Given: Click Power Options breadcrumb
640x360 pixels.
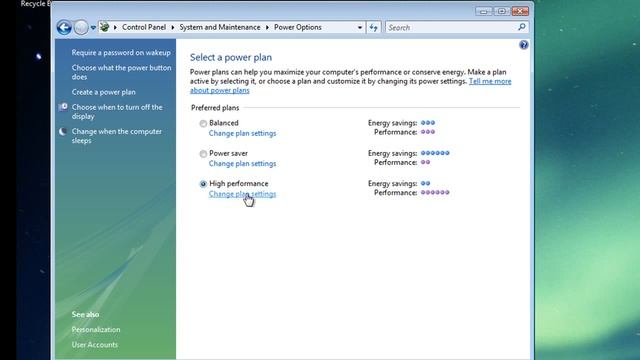Looking at the screenshot, I should click(298, 27).
